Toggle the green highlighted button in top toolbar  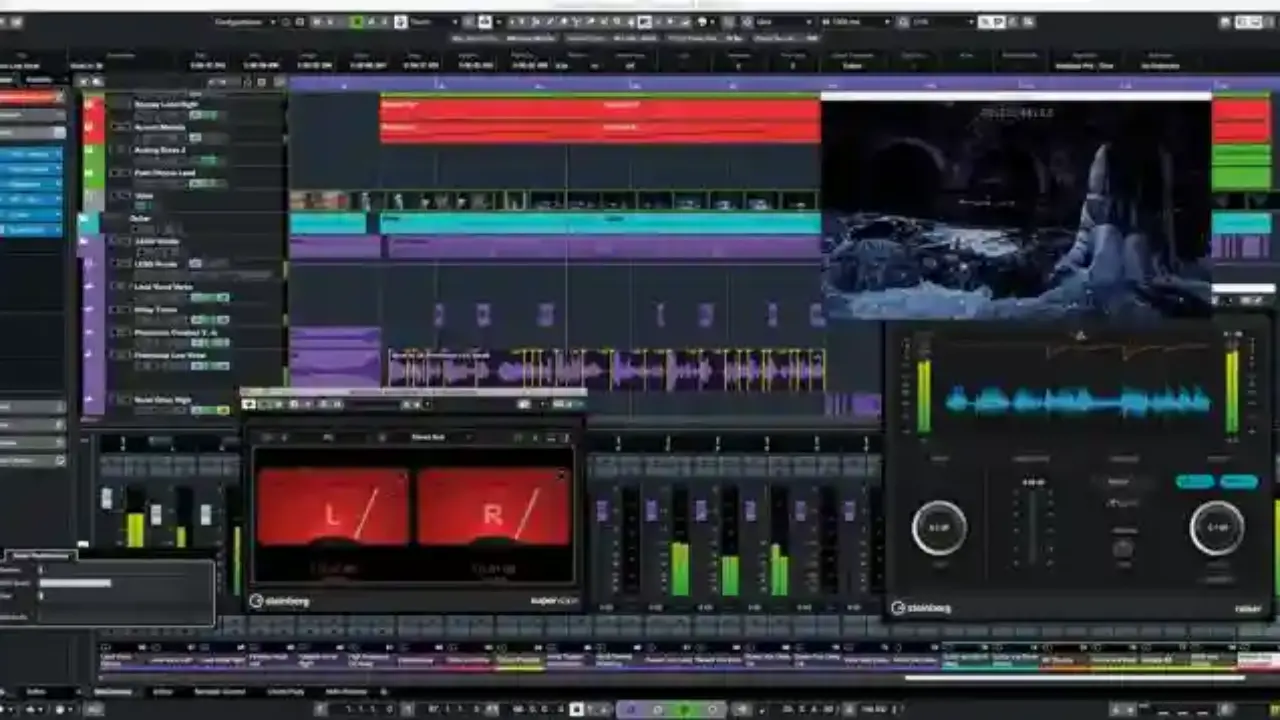[x=357, y=21]
